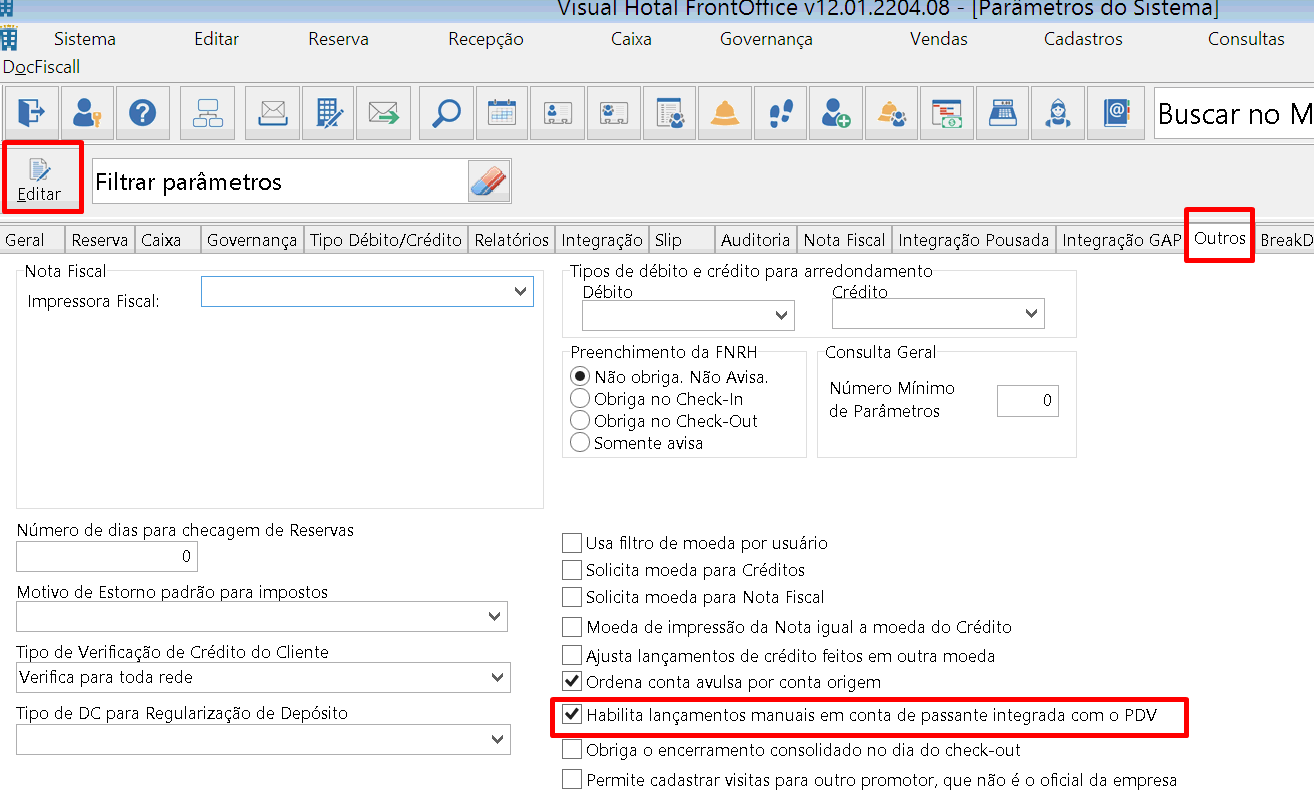This screenshot has height=791, width=1314.
Task: Click the list with users icon
Action: coord(669,113)
